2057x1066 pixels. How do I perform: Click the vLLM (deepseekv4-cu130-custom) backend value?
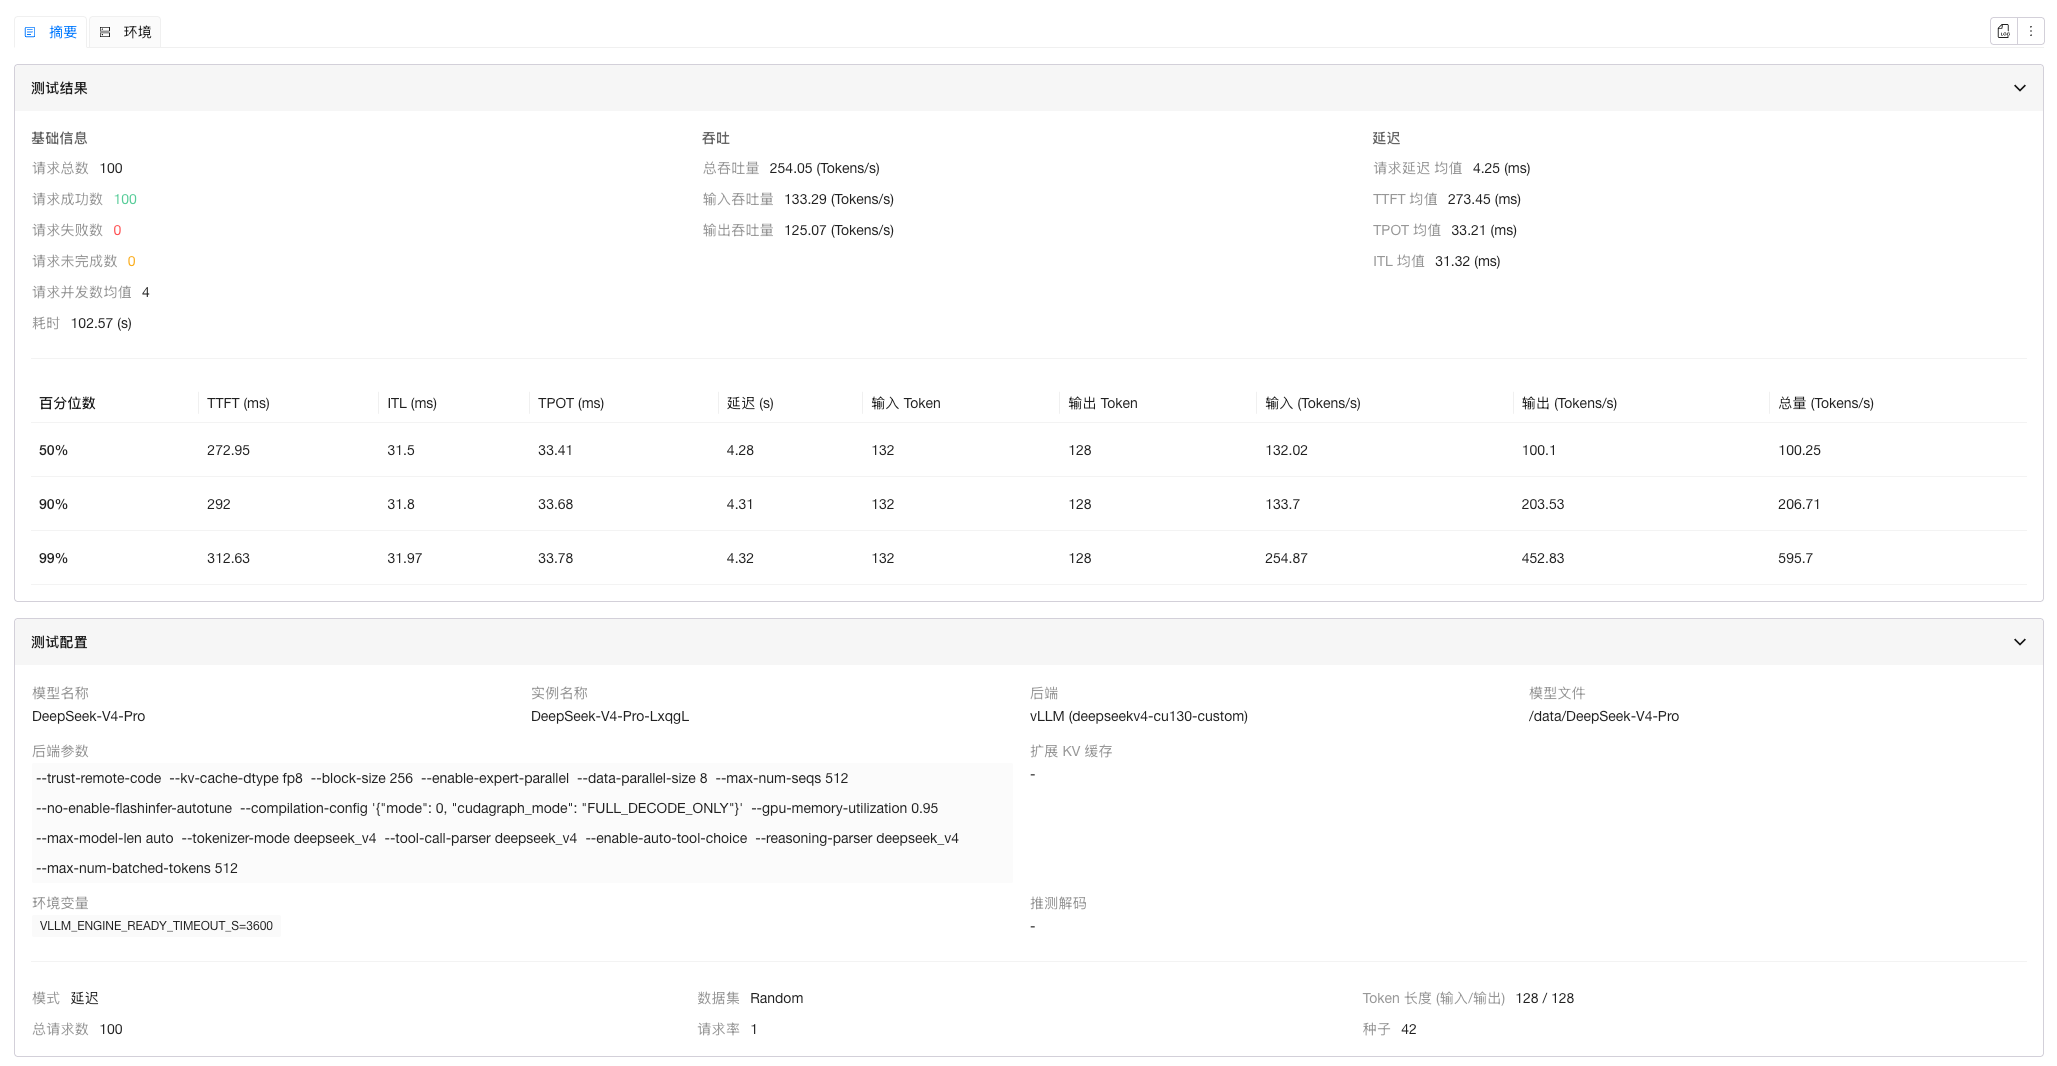point(1138,716)
